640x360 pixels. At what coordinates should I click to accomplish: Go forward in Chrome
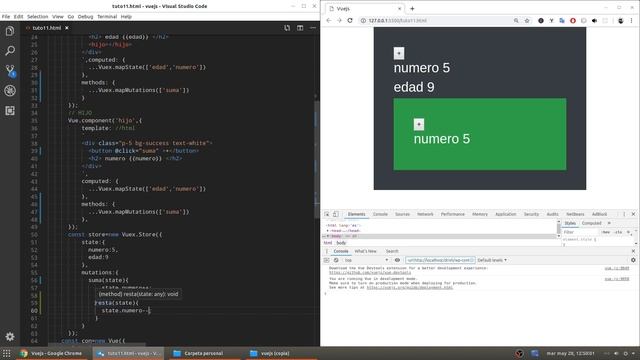pyautogui.click(x=339, y=20)
